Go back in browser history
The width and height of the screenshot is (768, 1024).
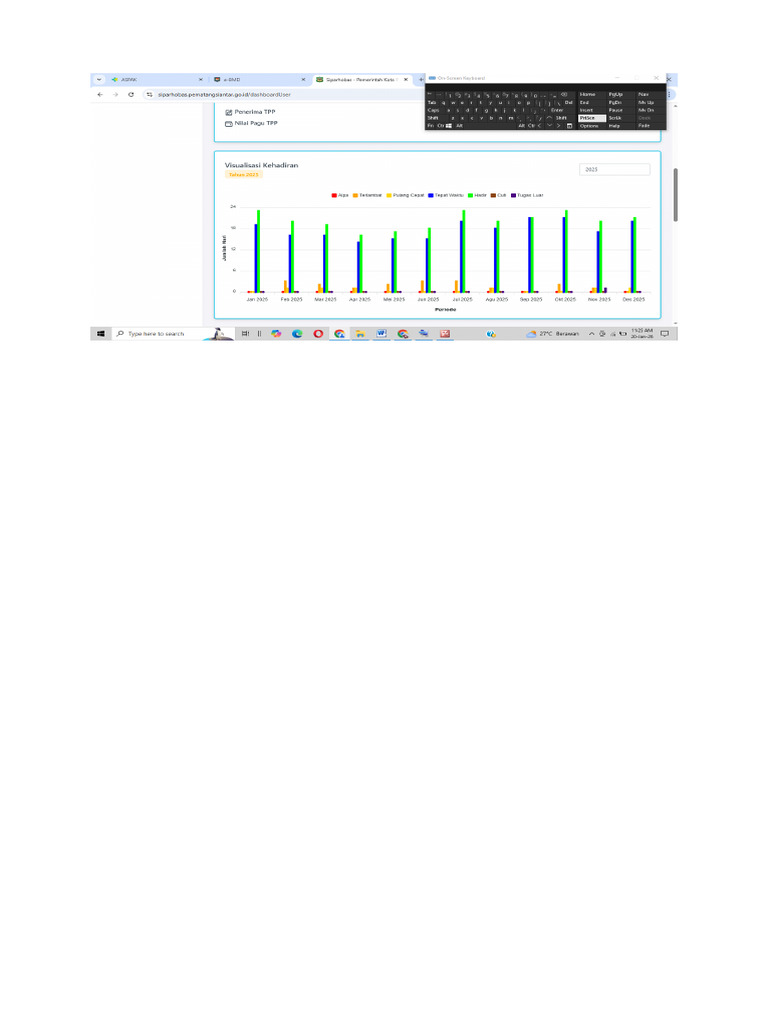pyautogui.click(x=100, y=95)
